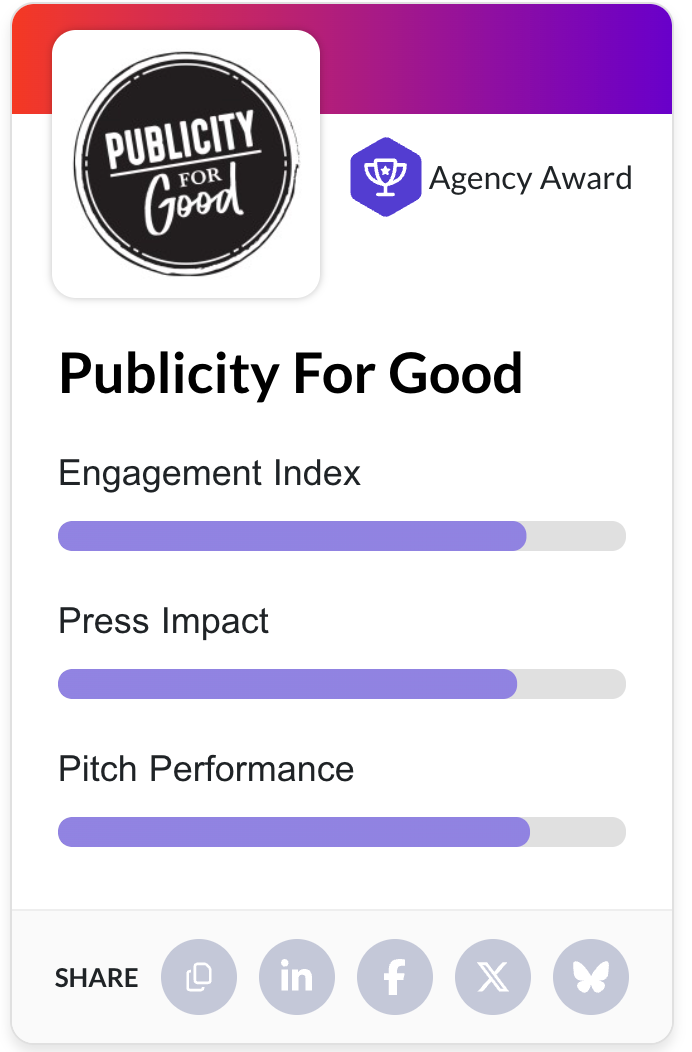692x1052 pixels.
Task: Click the SHARE label text
Action: point(96,978)
